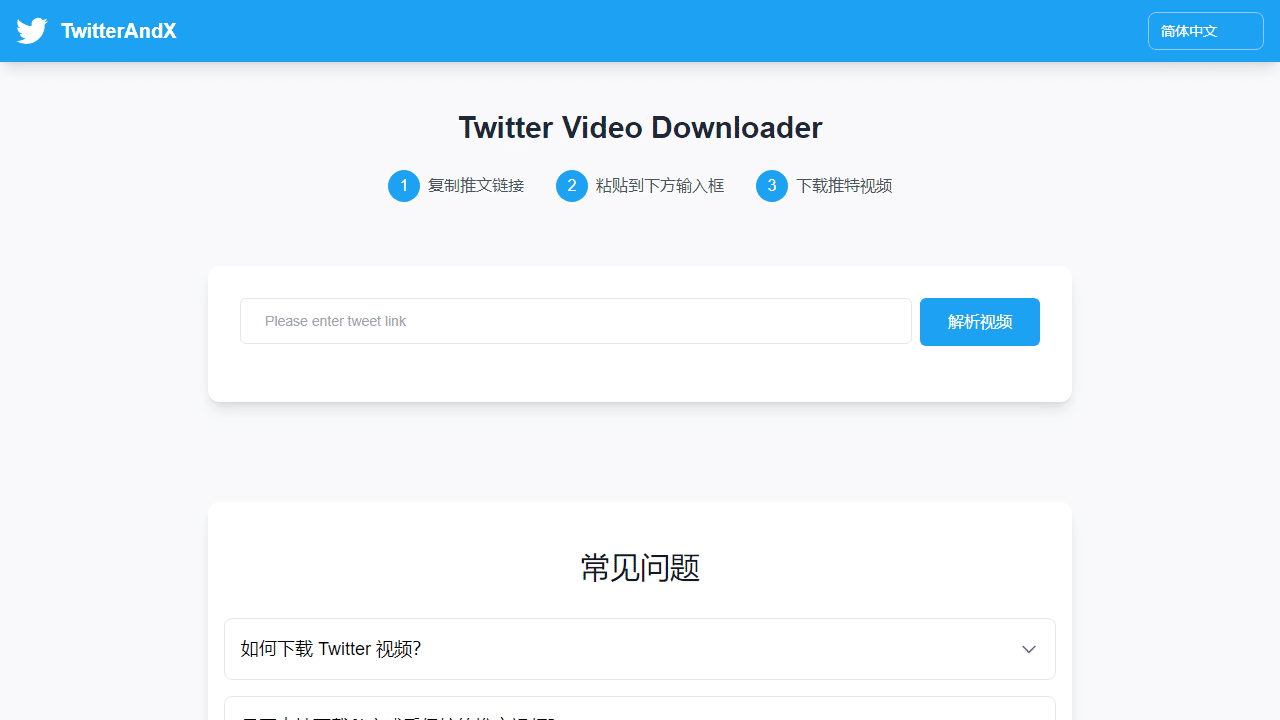Click empty area below the tweet link input

click(576, 374)
